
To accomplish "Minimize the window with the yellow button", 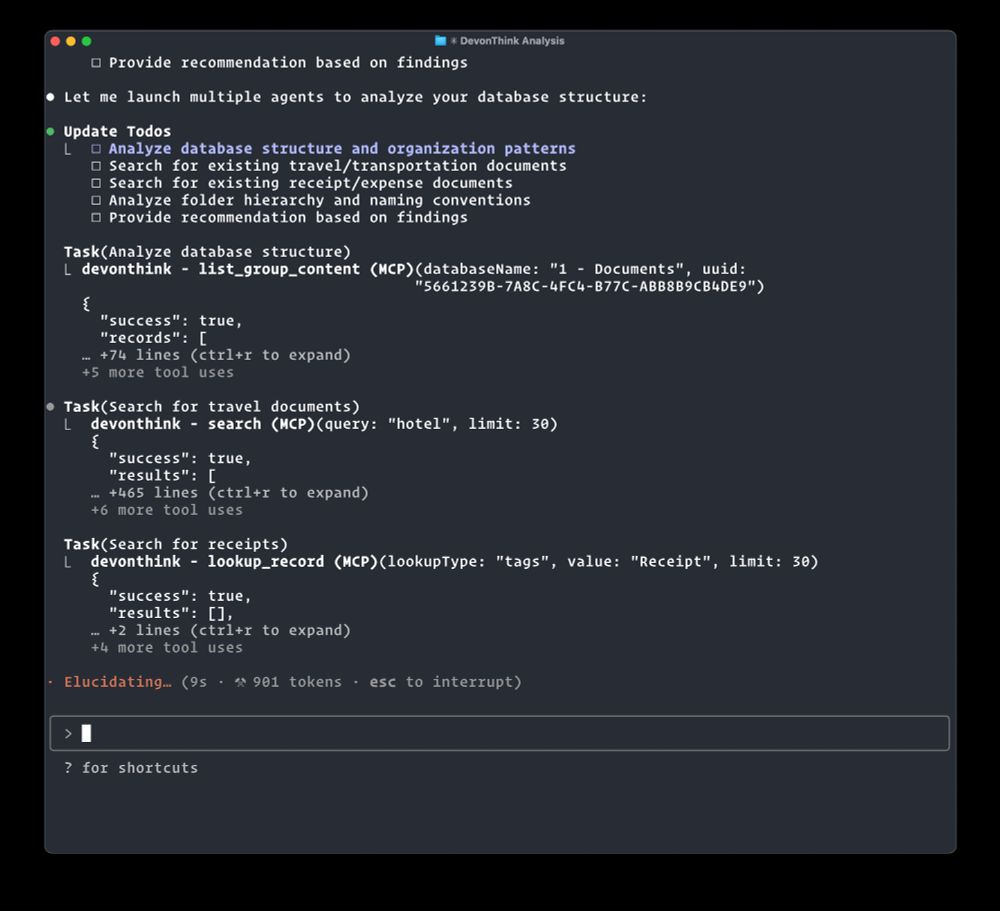I will coord(71,41).
